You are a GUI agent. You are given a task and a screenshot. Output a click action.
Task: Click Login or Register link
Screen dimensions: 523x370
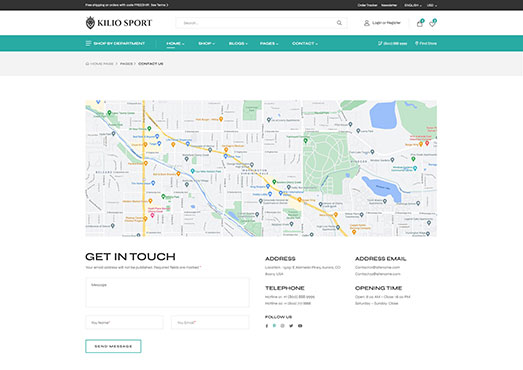point(386,23)
